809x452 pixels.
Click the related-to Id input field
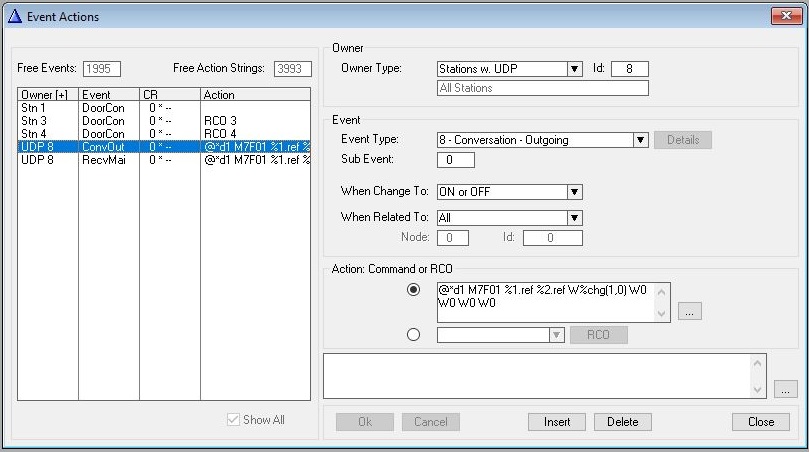[553, 238]
